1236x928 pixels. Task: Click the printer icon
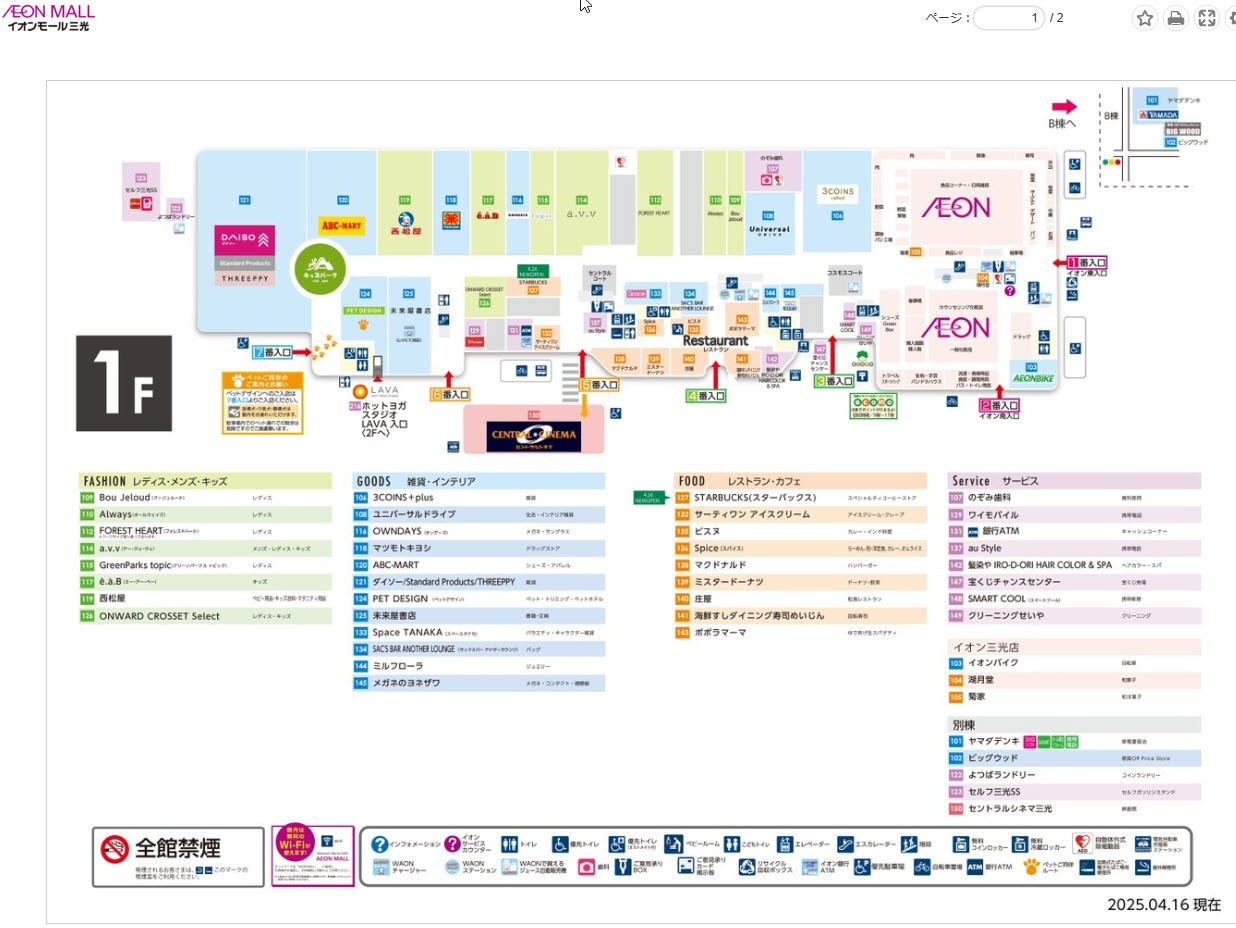1176,18
